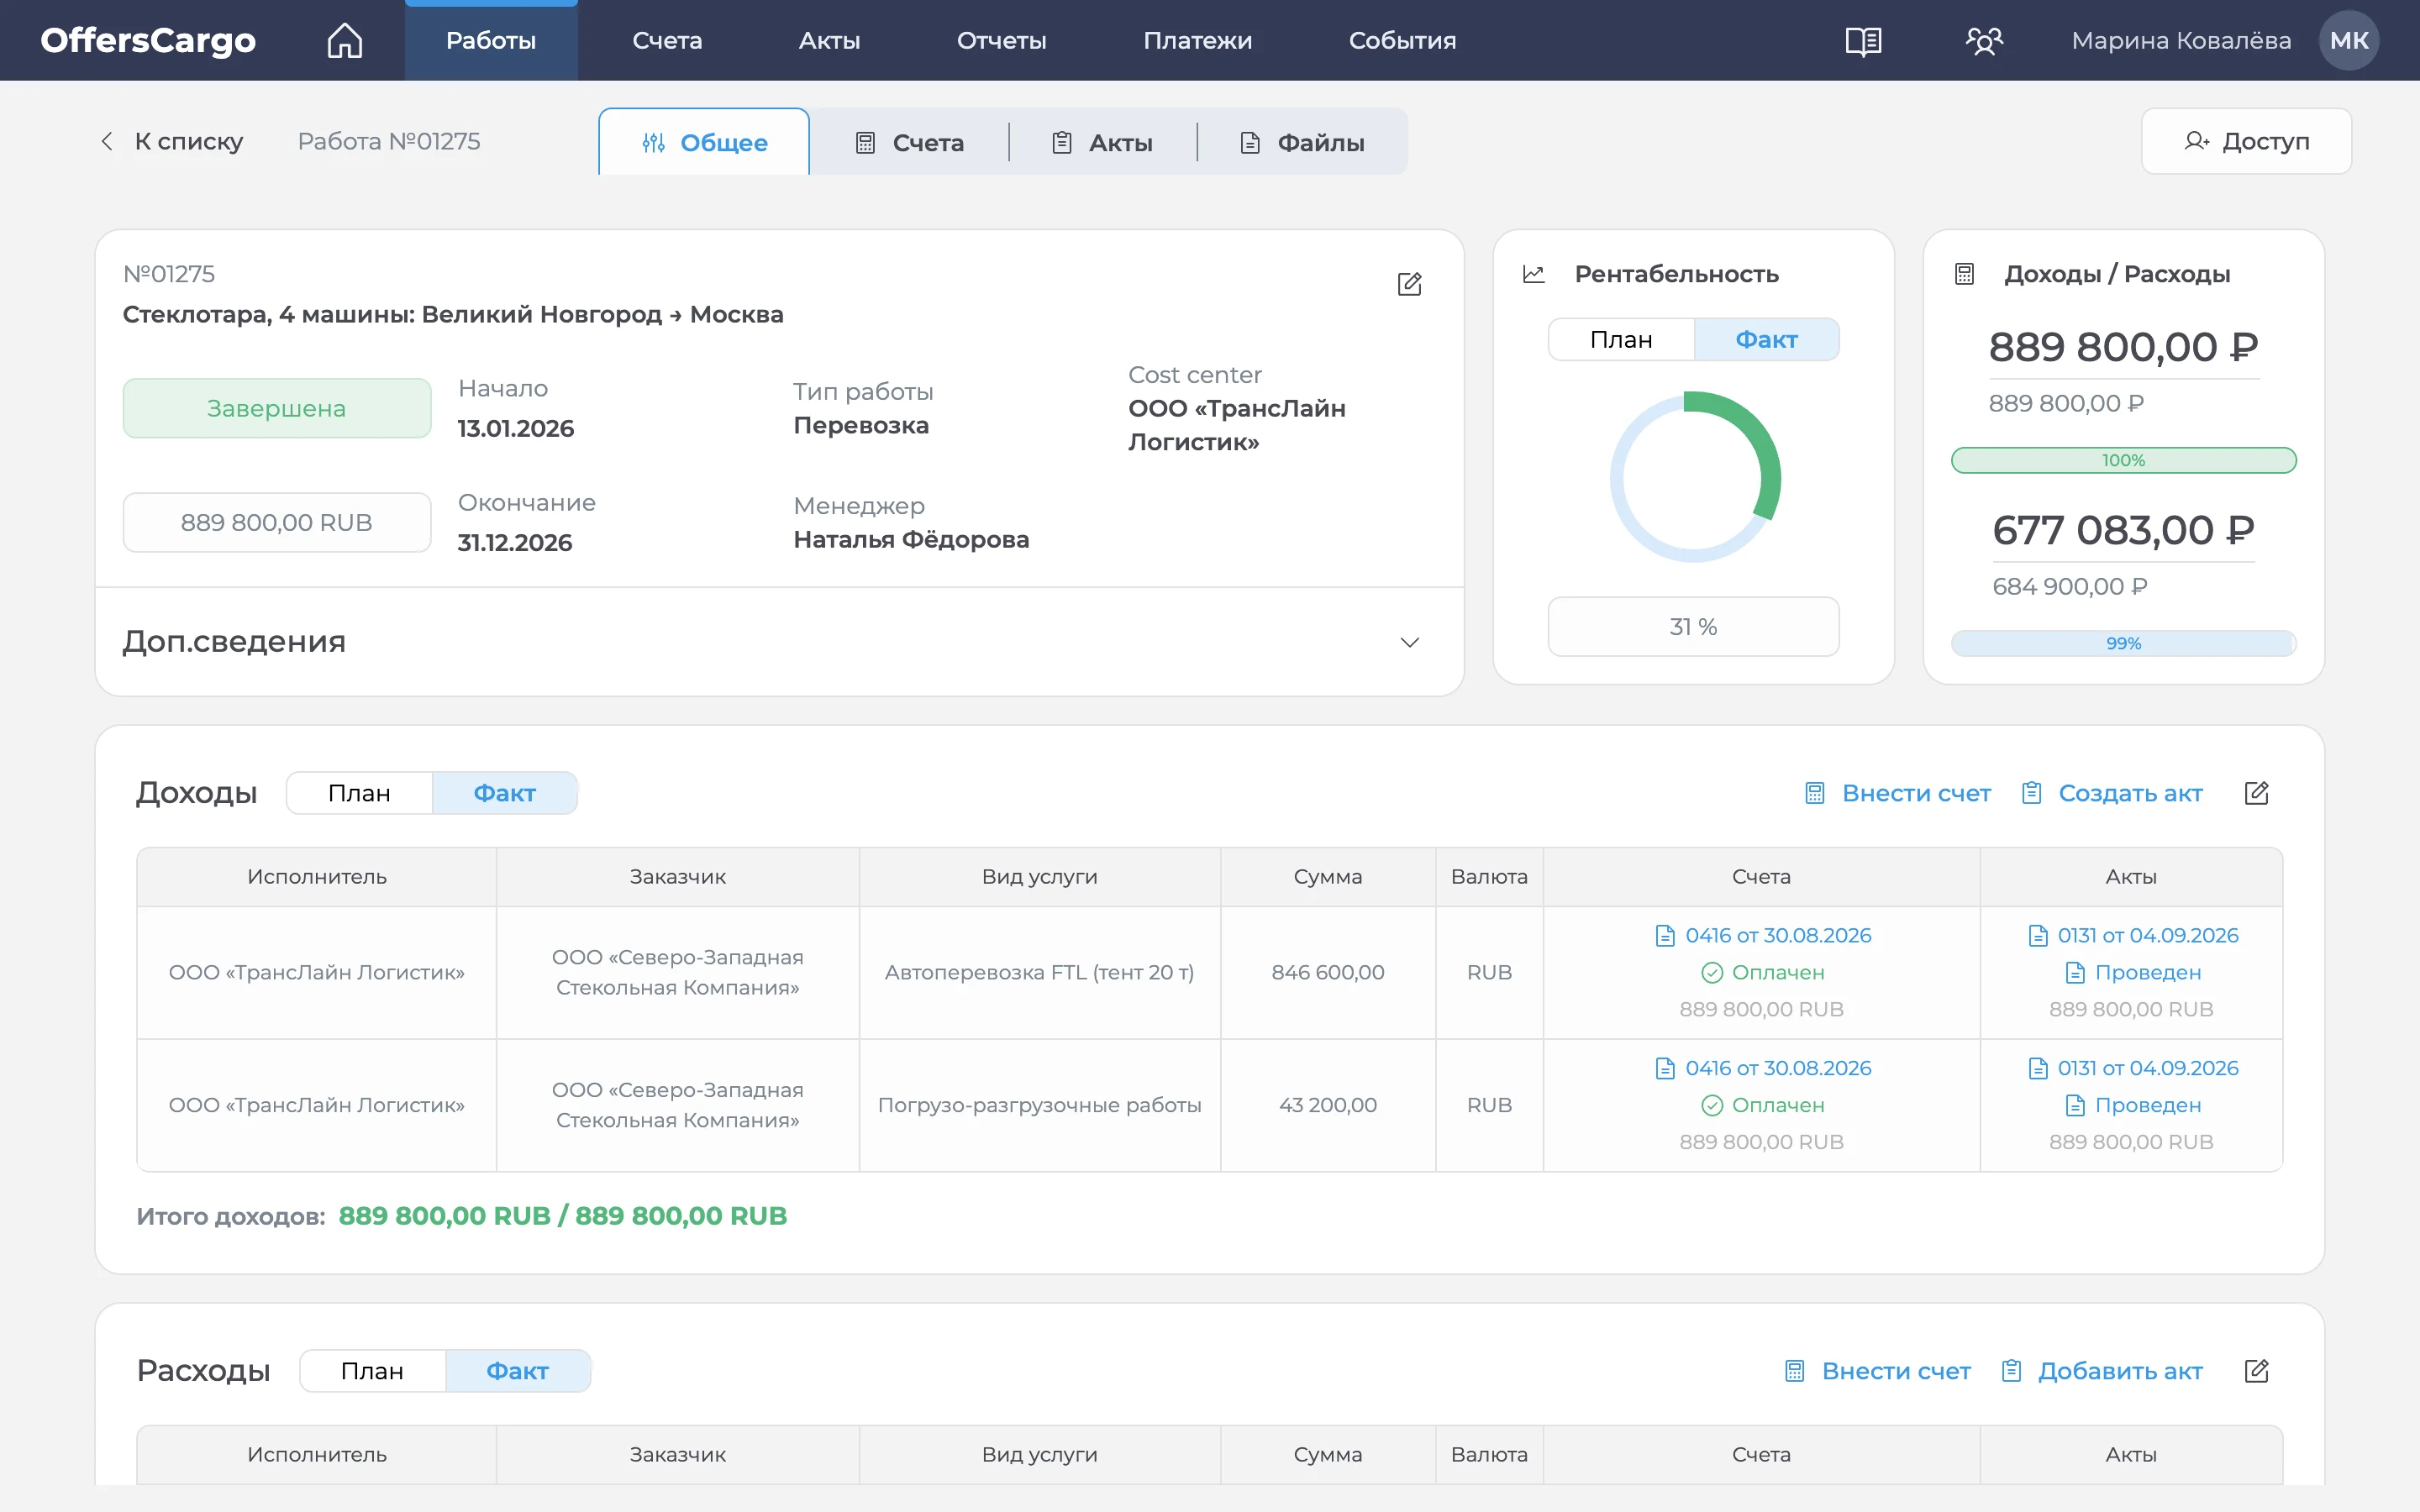Click the person icon on Доступ button
2420x1512 pixels.
point(2196,141)
